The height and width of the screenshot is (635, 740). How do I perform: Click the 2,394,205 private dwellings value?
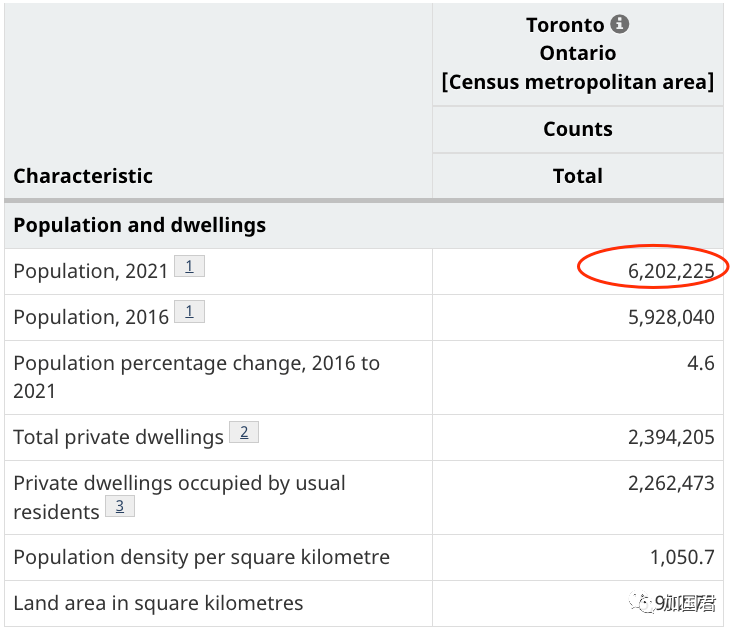[x=671, y=437]
